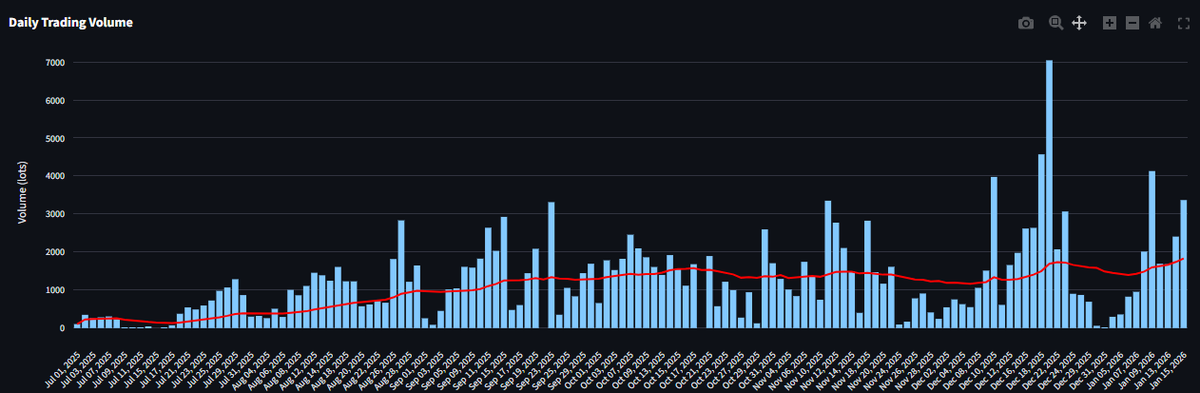Click the 6000 y-axis tick label
Image resolution: width=1200 pixels, height=393 pixels.
coord(55,100)
